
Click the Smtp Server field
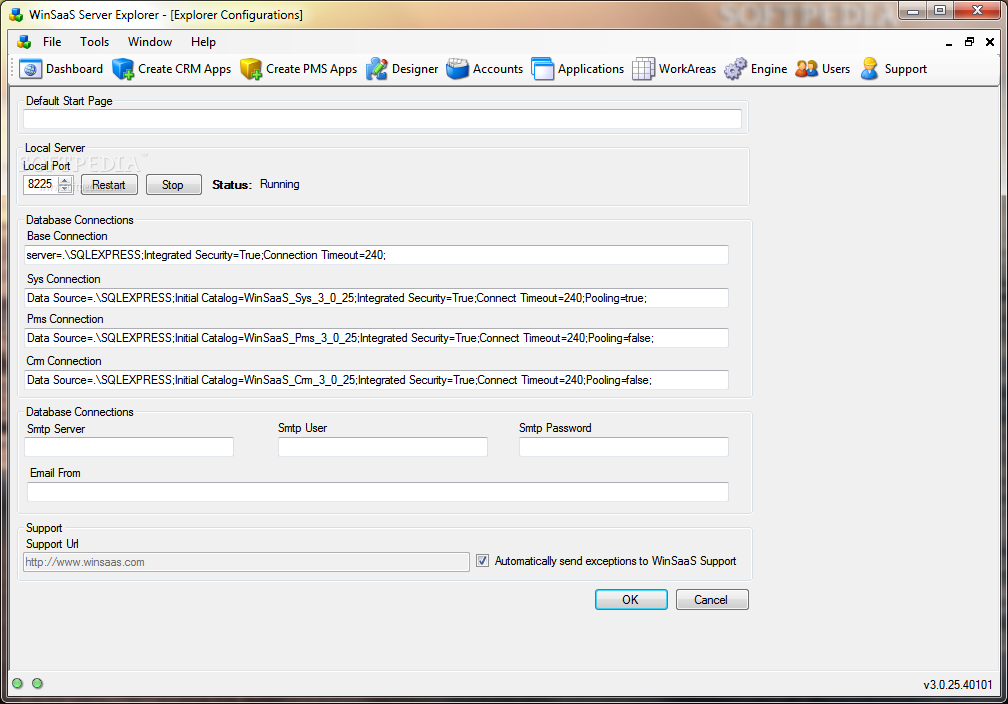coord(129,447)
